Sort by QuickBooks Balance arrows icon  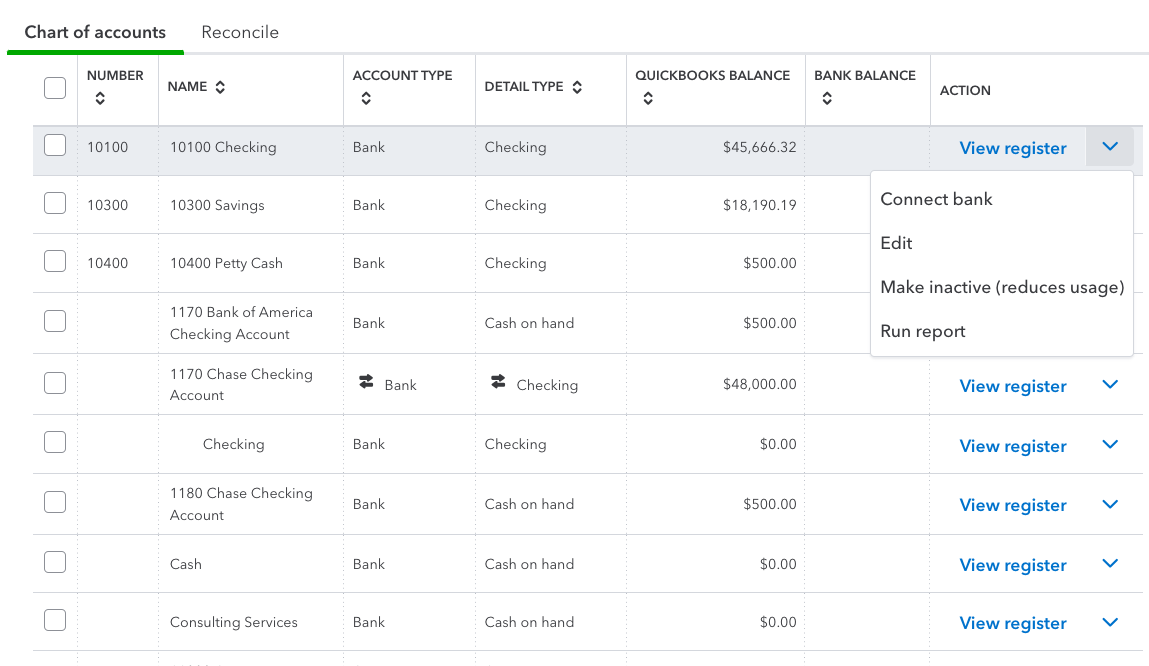click(x=648, y=99)
